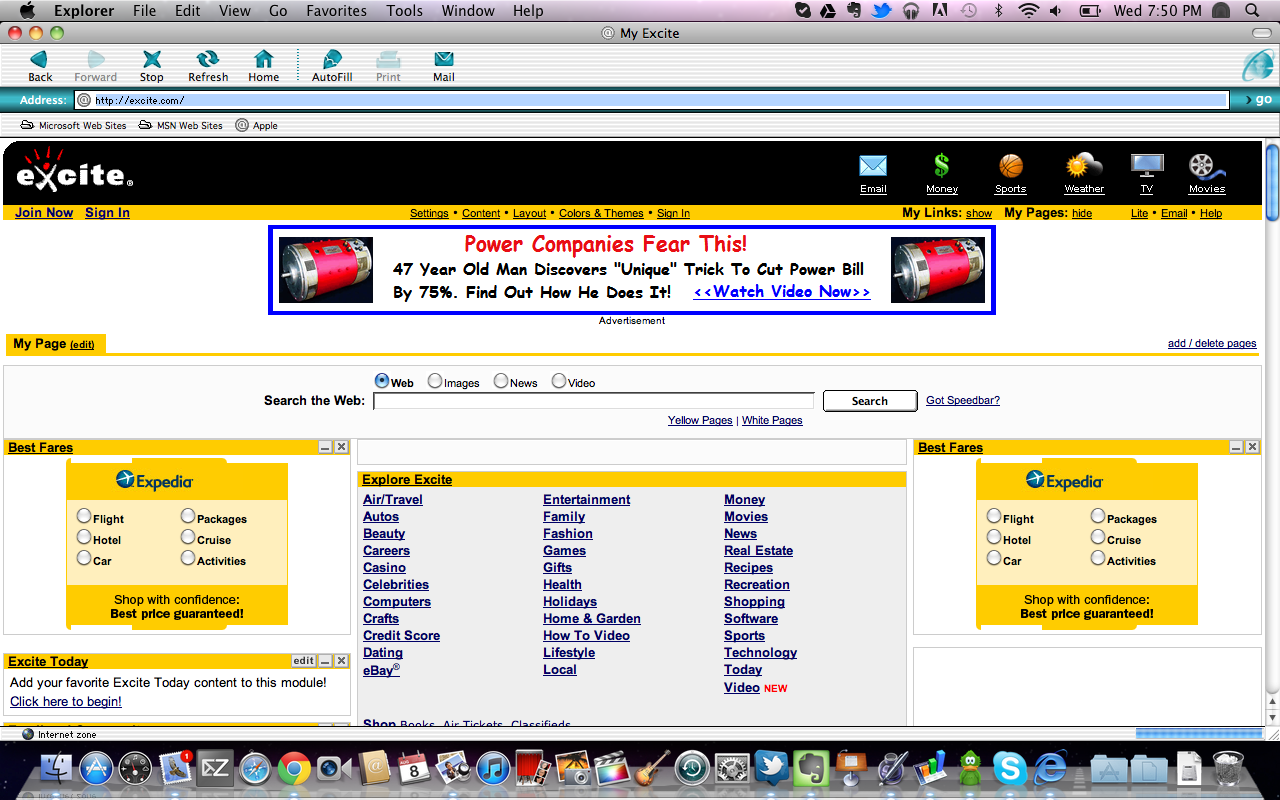
Task: Open Mail from the browser toolbar
Action: pyautogui.click(x=443, y=63)
